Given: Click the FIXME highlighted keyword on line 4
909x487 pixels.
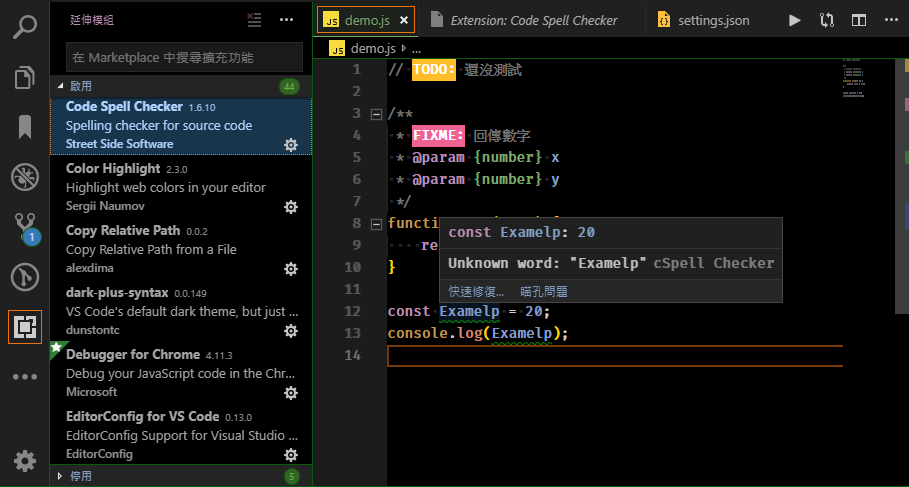Looking at the screenshot, I should click(438, 136).
